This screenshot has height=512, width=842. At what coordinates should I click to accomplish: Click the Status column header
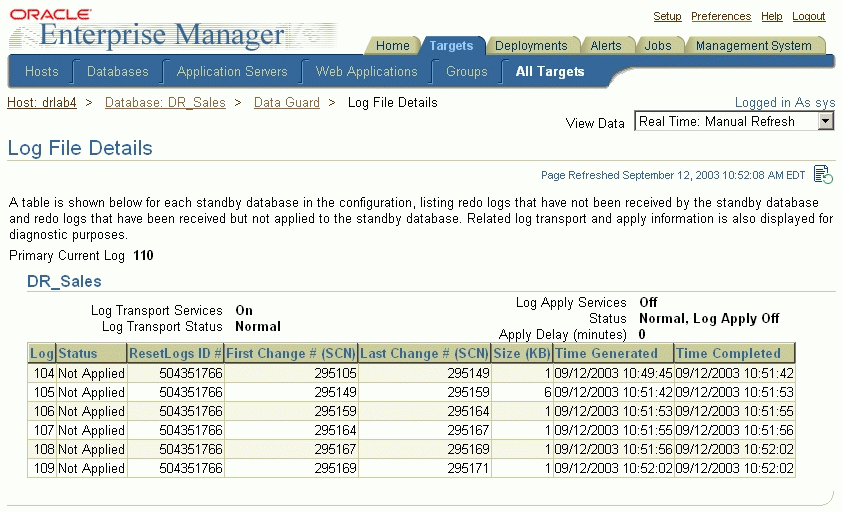pyautogui.click(x=91, y=354)
